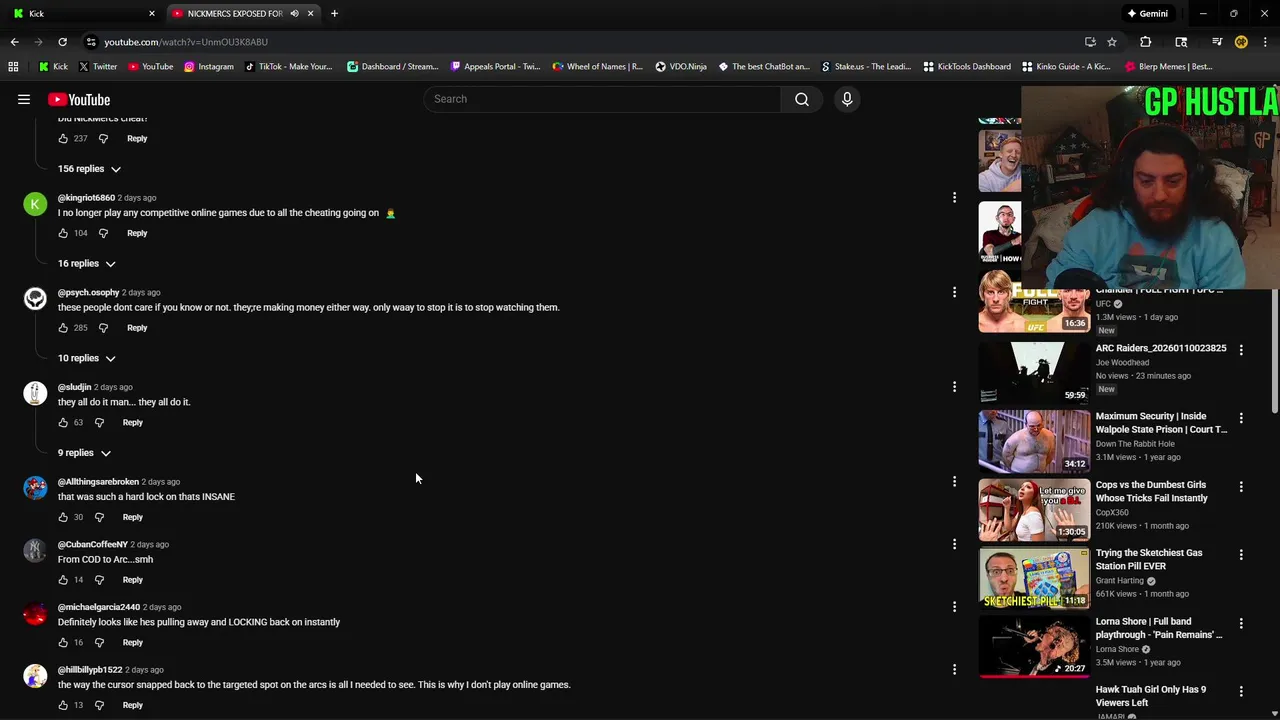
Task: Open a new browser tab
Action: coord(334,13)
